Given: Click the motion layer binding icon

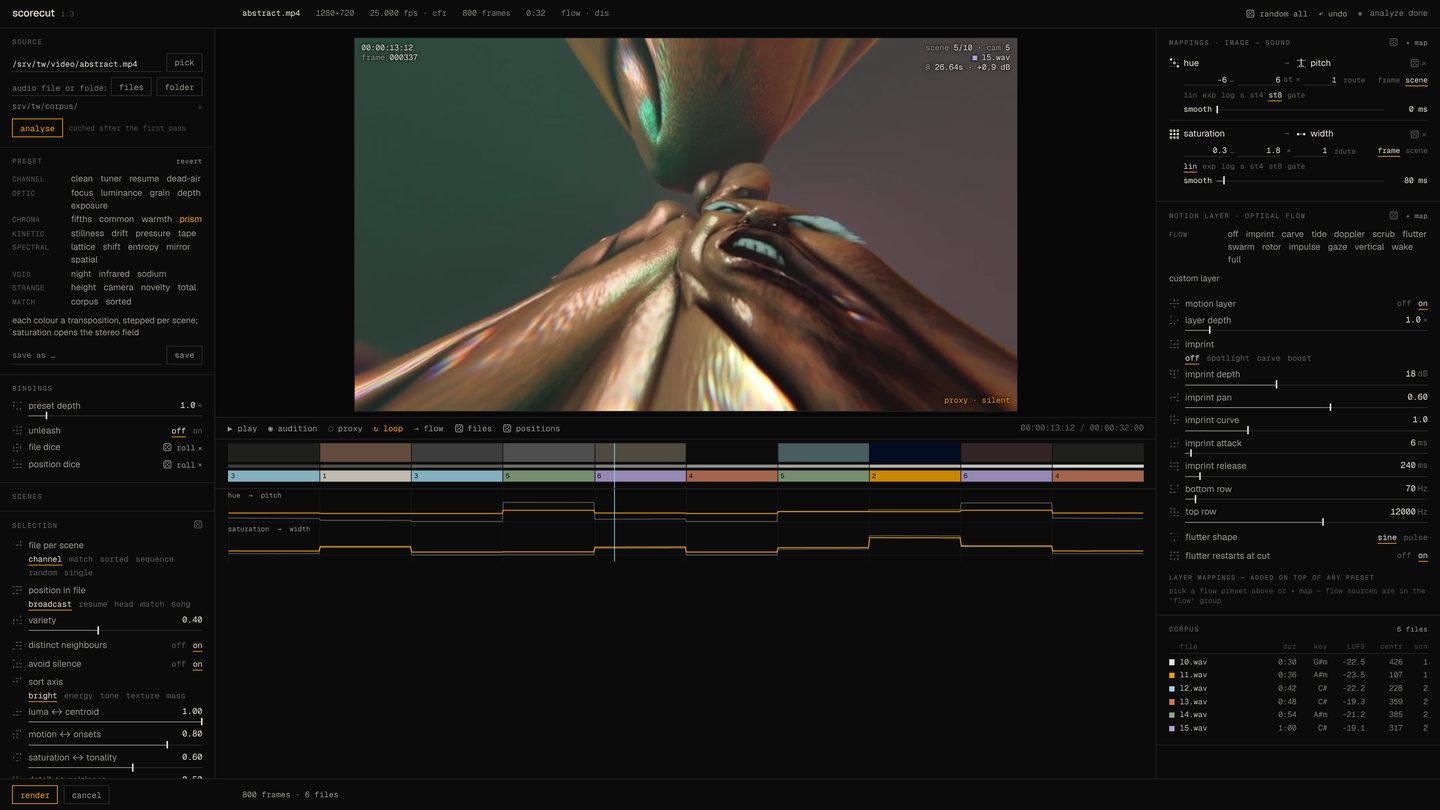Looking at the screenshot, I should point(1174,304).
